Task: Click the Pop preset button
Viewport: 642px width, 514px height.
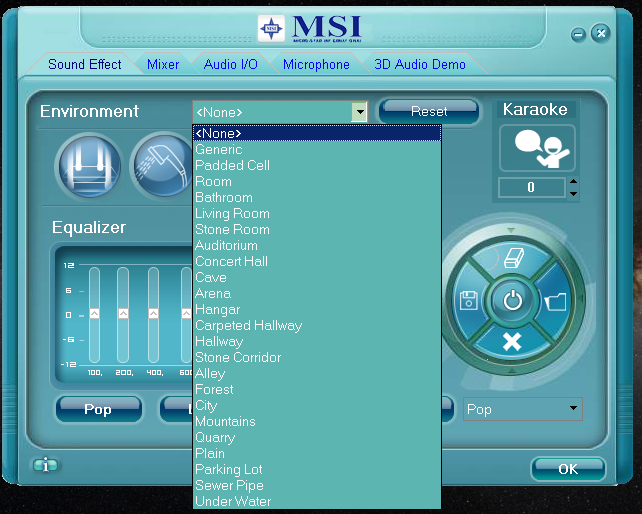Action: point(99,409)
